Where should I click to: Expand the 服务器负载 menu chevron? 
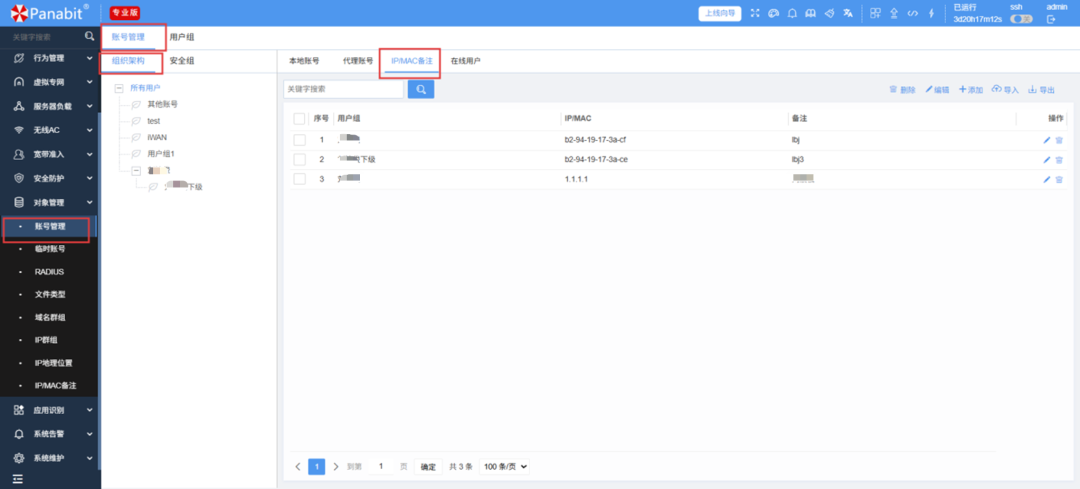point(90,107)
